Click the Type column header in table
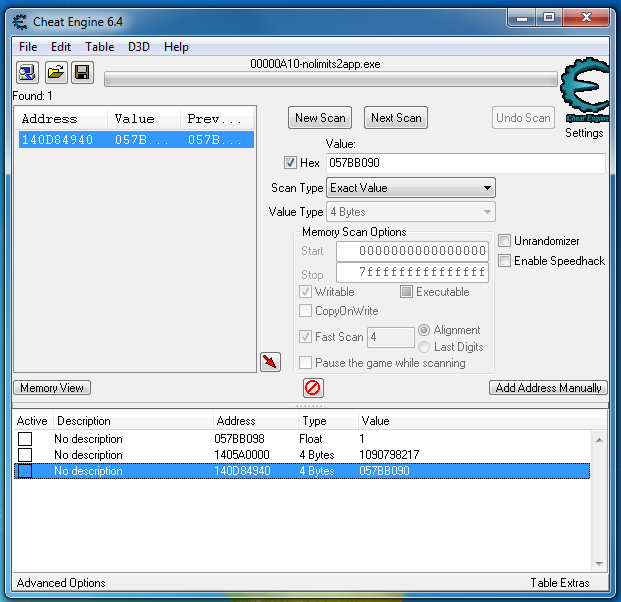 coord(328,421)
